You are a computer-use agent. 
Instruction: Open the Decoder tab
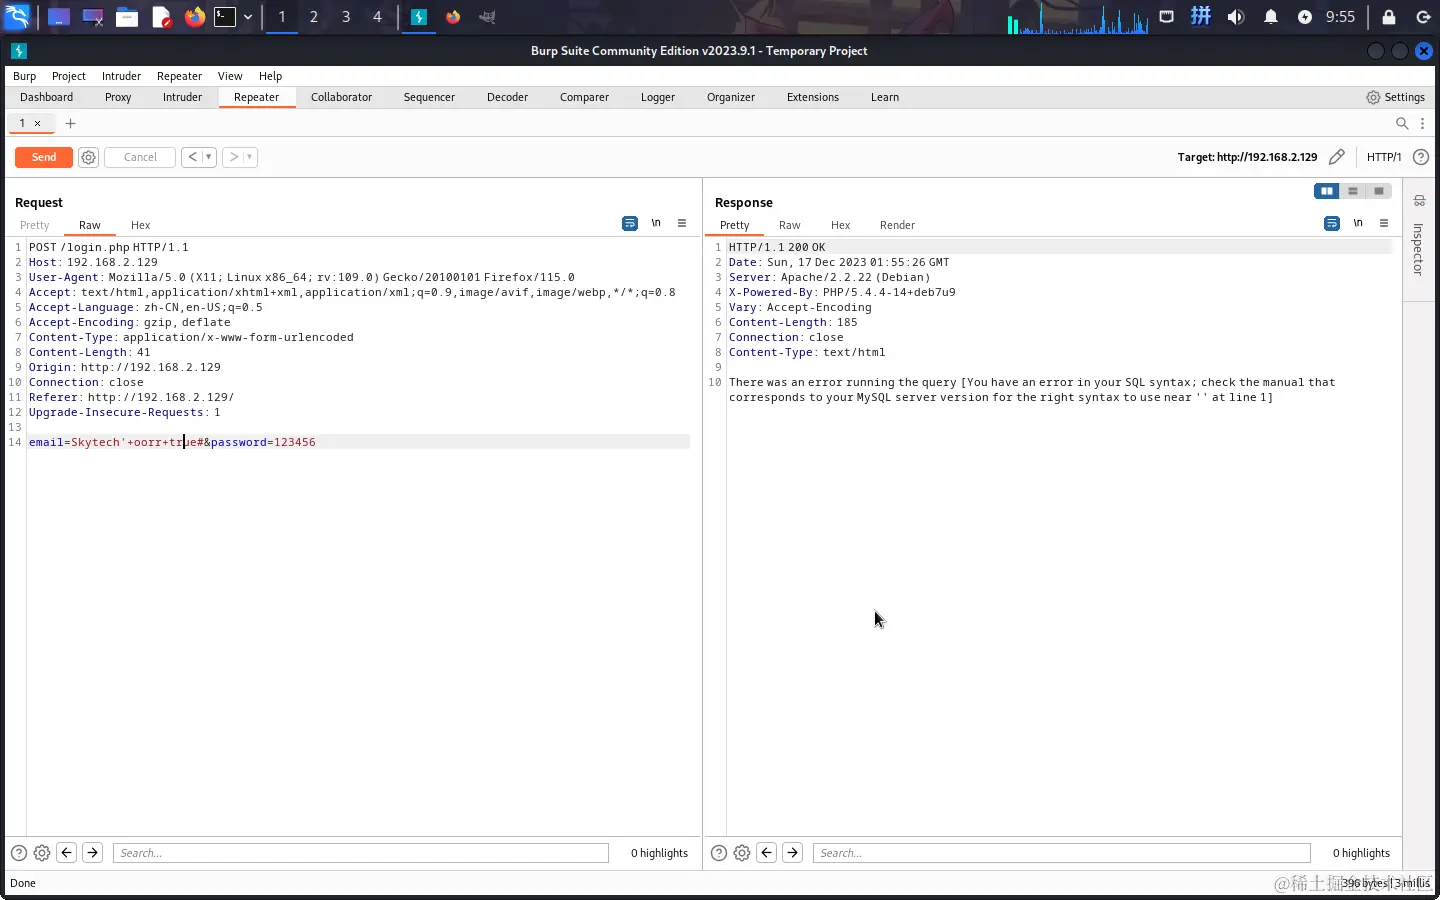507,97
